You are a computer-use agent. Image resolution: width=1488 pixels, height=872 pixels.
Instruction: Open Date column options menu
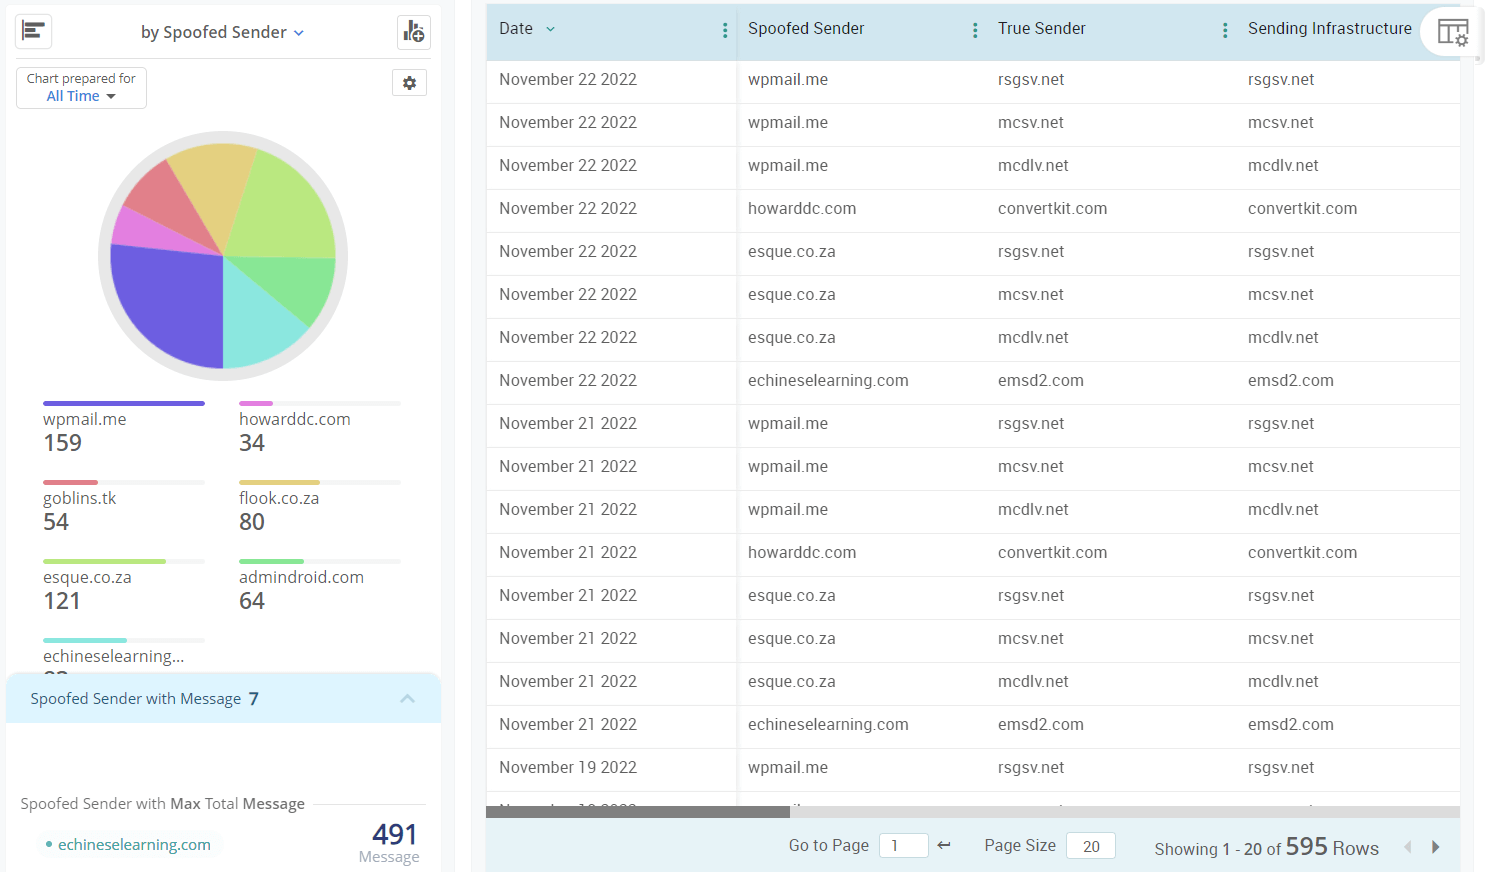[x=725, y=30]
